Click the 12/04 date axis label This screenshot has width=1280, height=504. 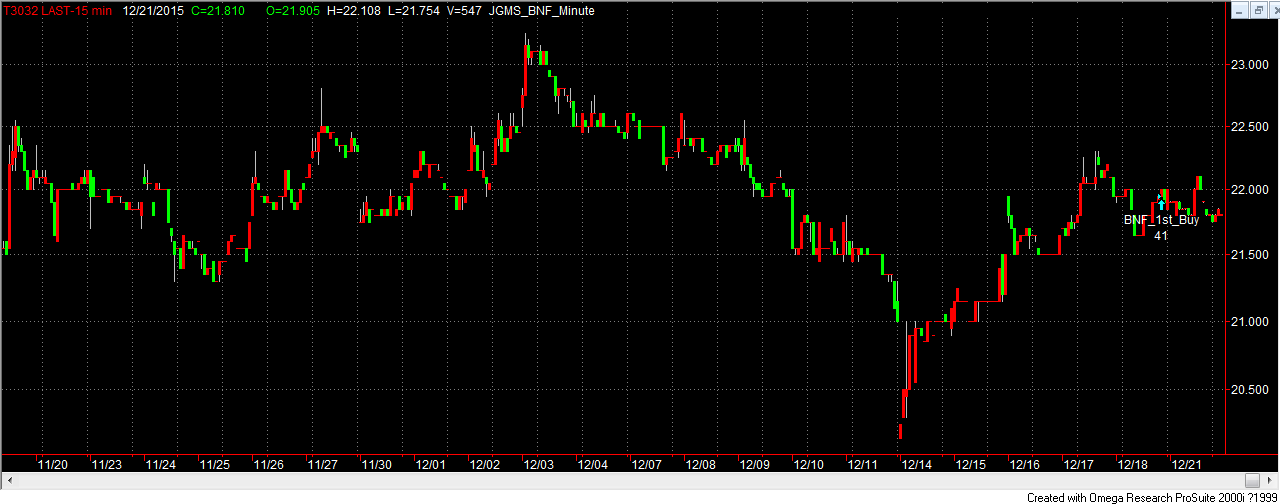coord(593,464)
